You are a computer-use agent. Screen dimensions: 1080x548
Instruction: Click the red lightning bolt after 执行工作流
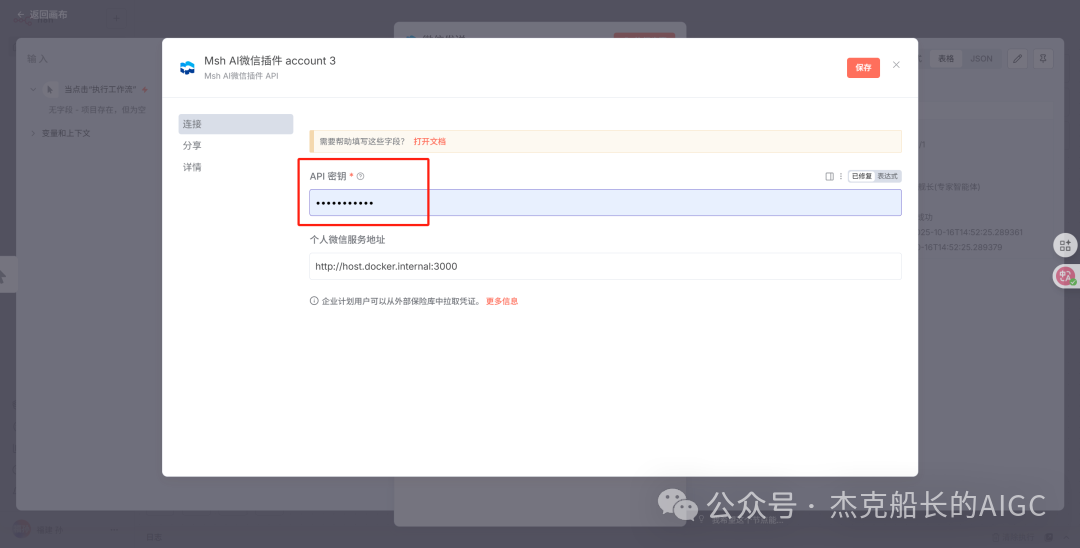tap(144, 89)
